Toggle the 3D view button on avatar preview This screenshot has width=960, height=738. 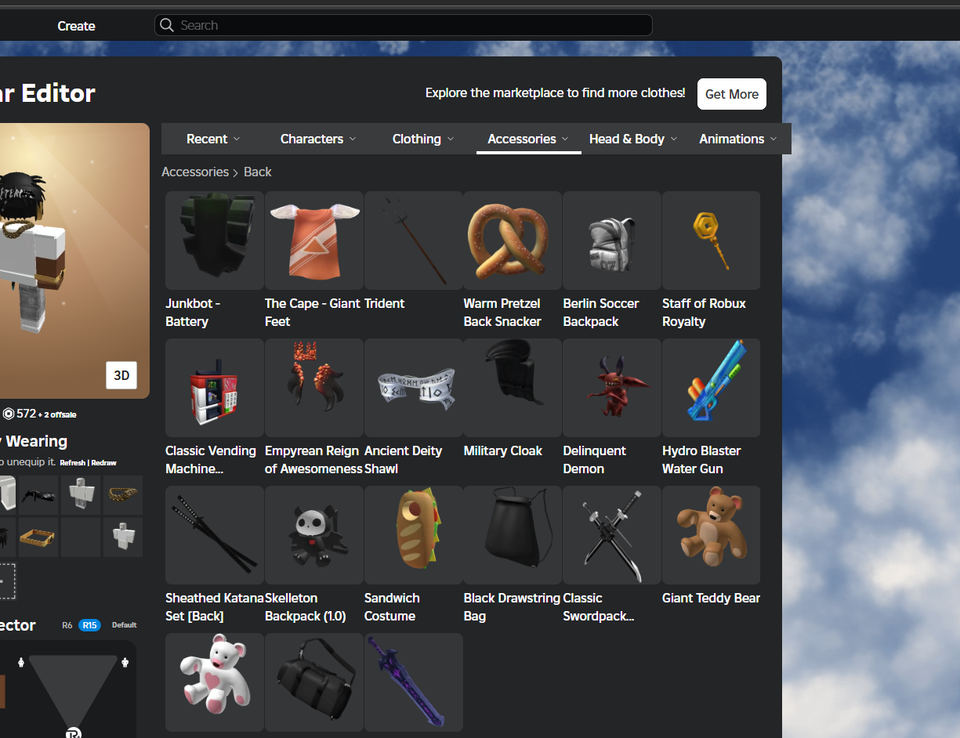(x=121, y=375)
